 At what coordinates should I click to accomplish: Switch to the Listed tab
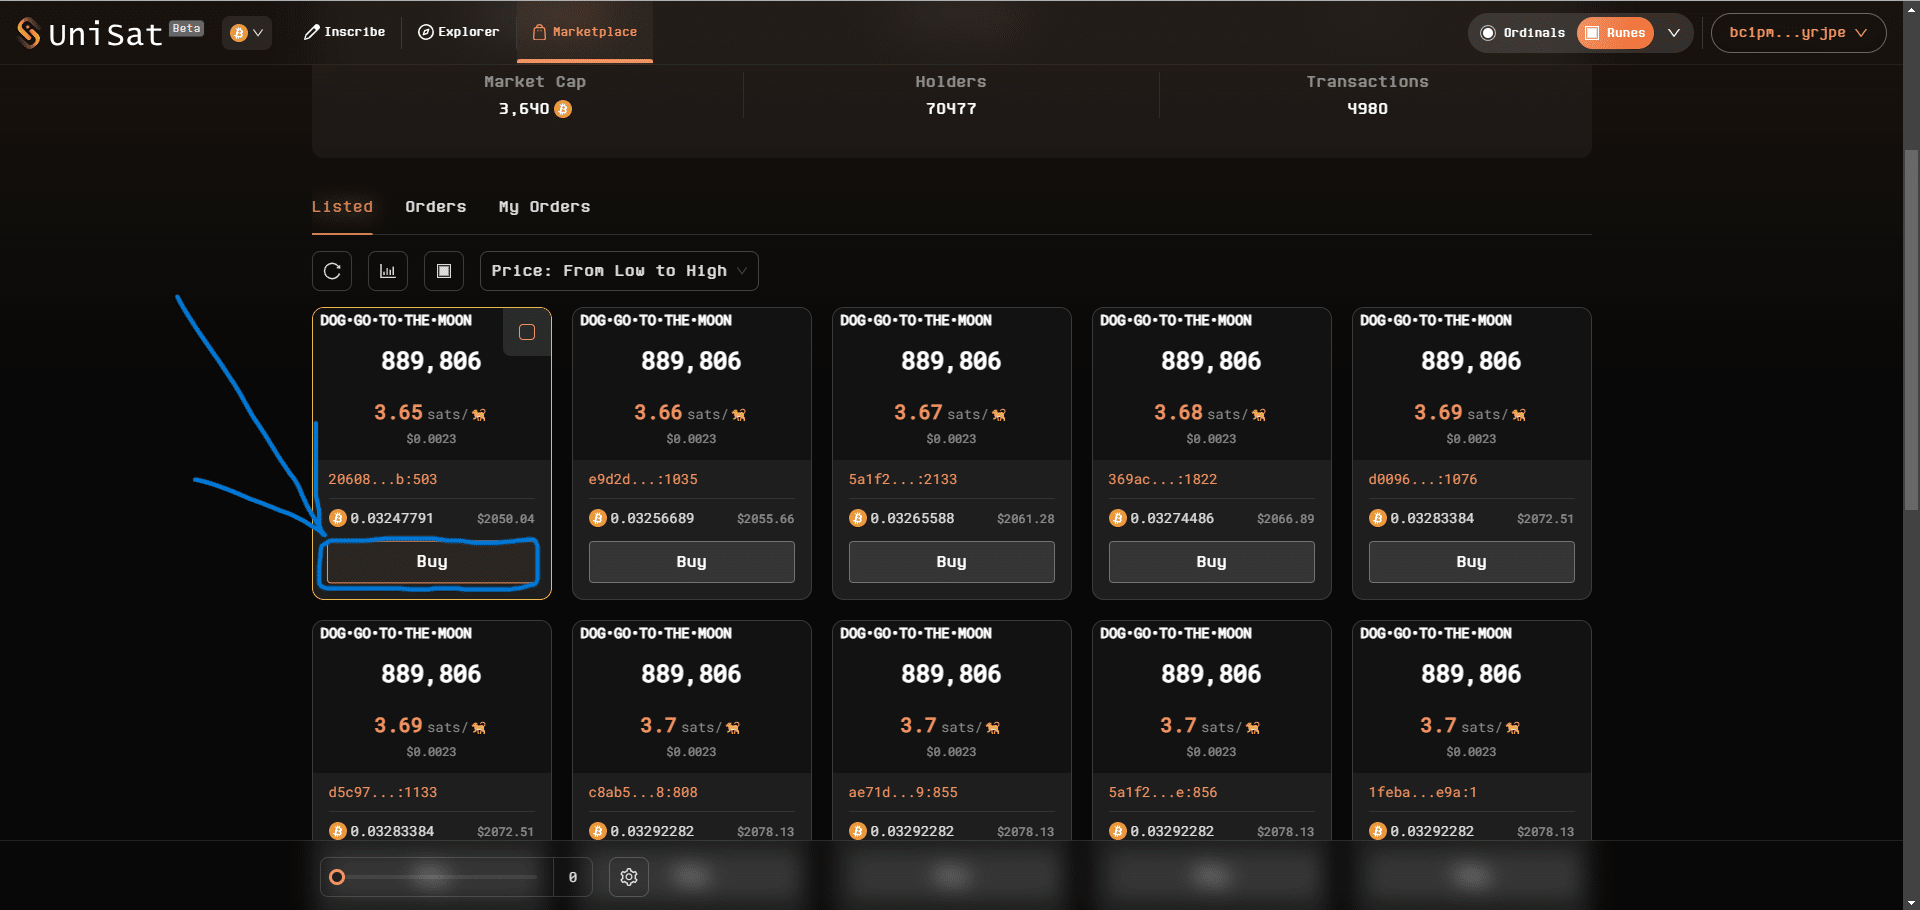click(342, 207)
